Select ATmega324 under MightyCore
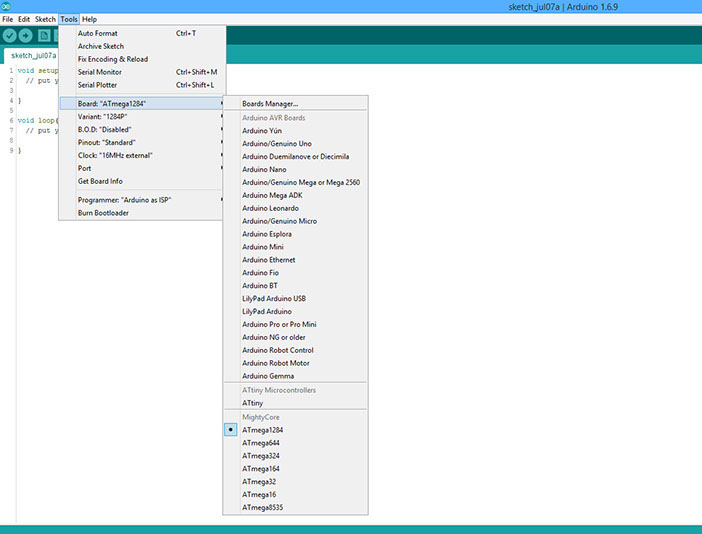 (295, 456)
